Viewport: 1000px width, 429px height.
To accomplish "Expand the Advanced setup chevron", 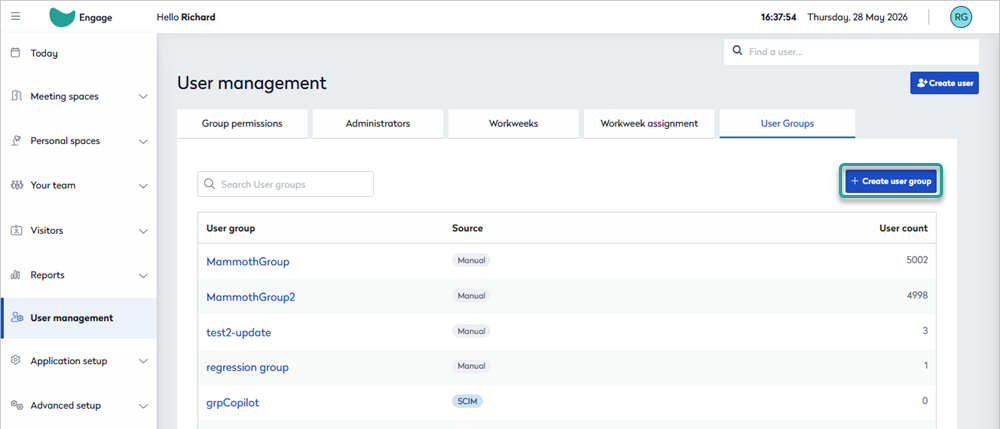I will tap(143, 405).
